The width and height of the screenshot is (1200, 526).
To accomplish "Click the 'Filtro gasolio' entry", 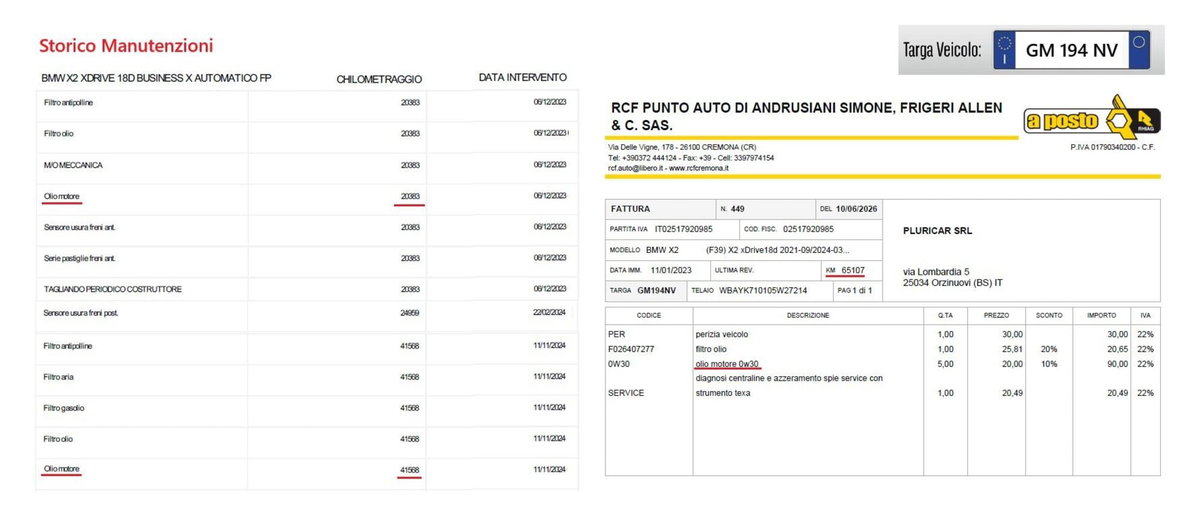I will 64,408.
